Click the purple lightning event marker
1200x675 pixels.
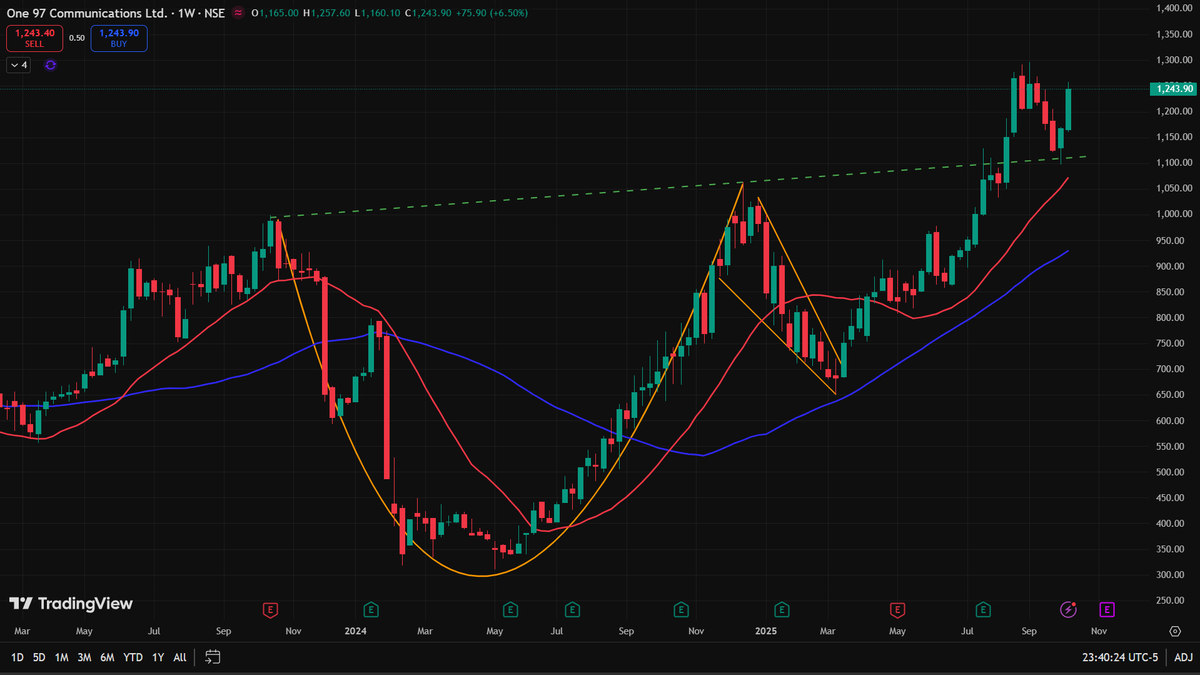pos(1069,609)
